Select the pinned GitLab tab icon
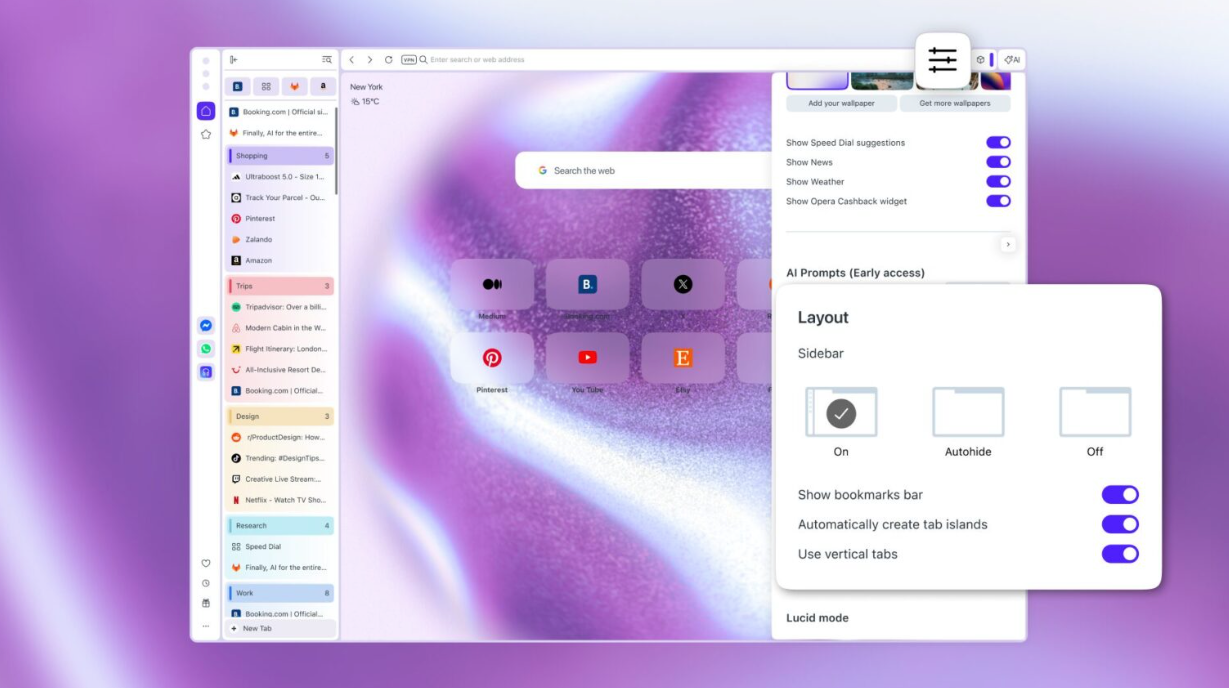 [x=294, y=87]
